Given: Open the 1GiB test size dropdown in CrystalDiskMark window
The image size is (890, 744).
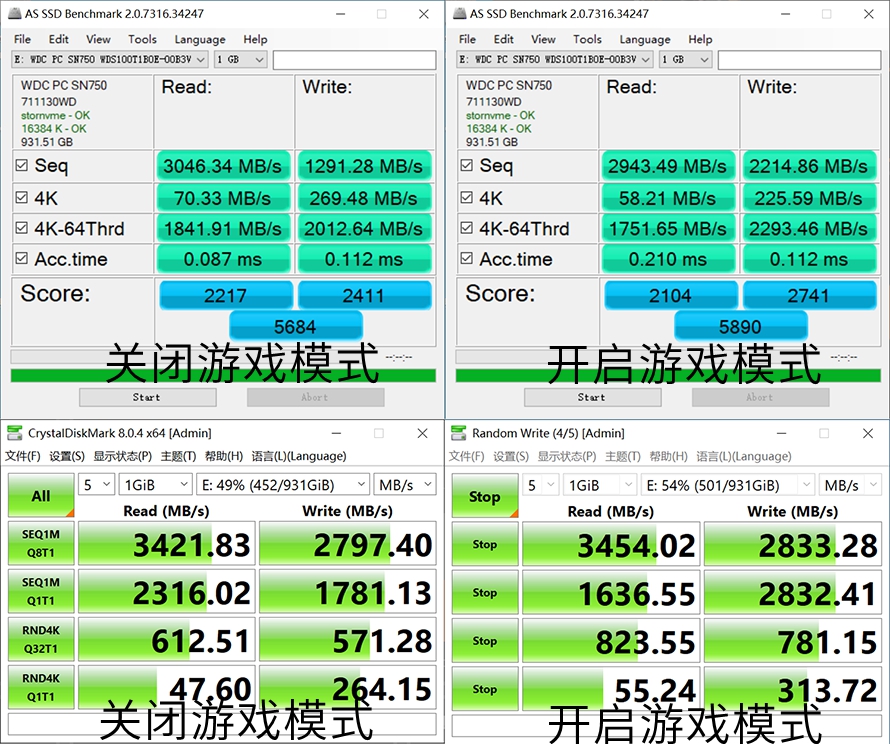Looking at the screenshot, I should click(x=155, y=485).
